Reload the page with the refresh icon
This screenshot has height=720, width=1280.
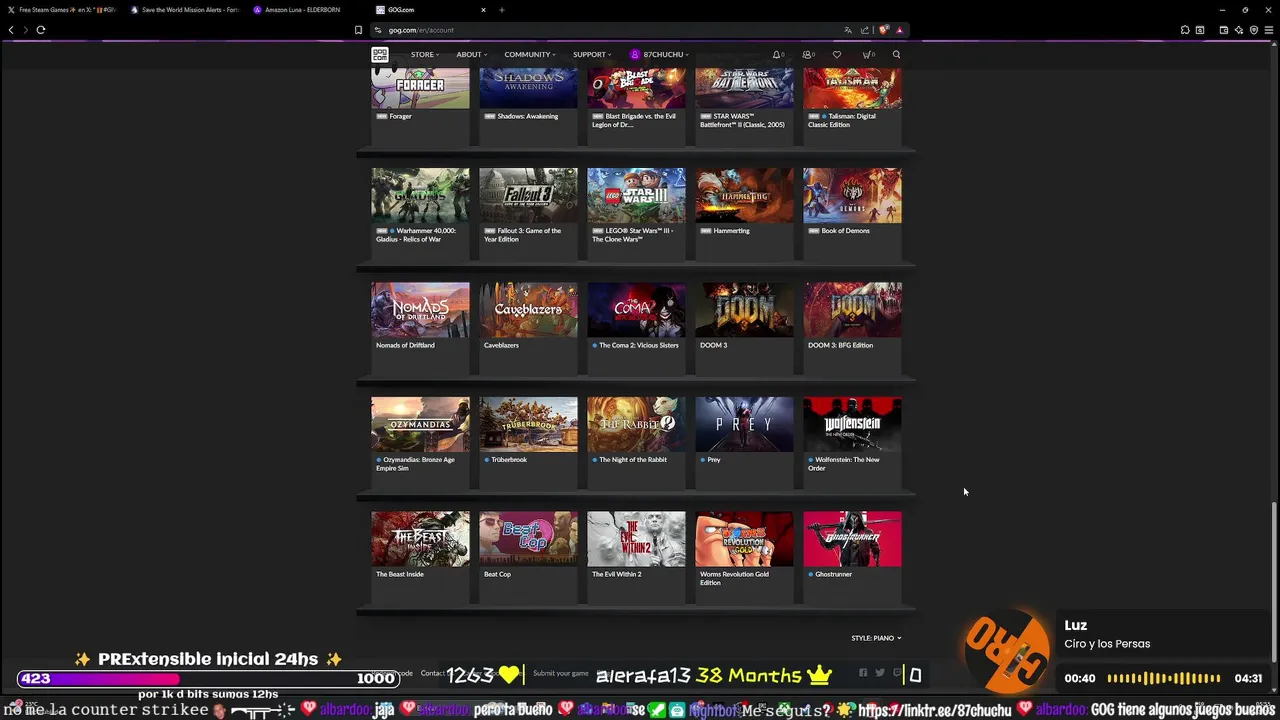coord(41,30)
